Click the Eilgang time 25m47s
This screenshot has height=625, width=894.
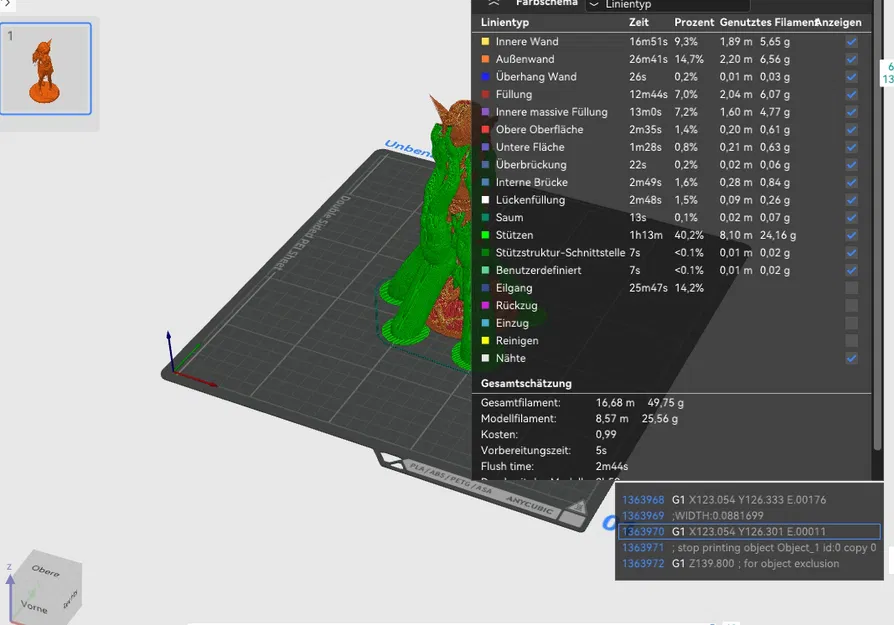(648, 288)
